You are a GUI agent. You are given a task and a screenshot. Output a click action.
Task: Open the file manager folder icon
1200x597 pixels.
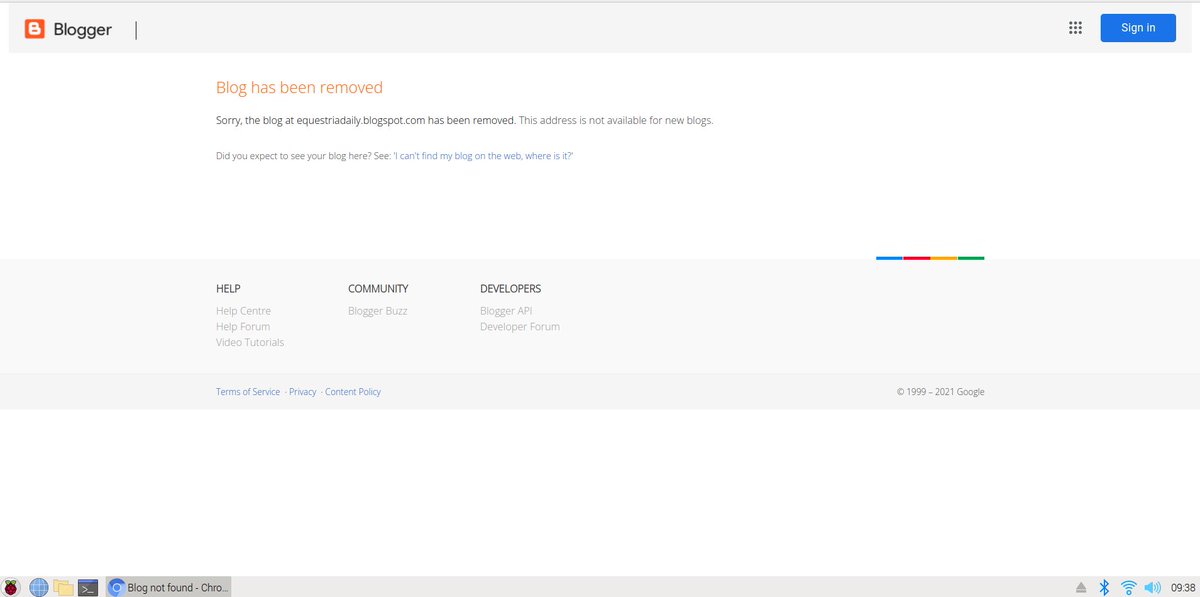pyautogui.click(x=64, y=588)
